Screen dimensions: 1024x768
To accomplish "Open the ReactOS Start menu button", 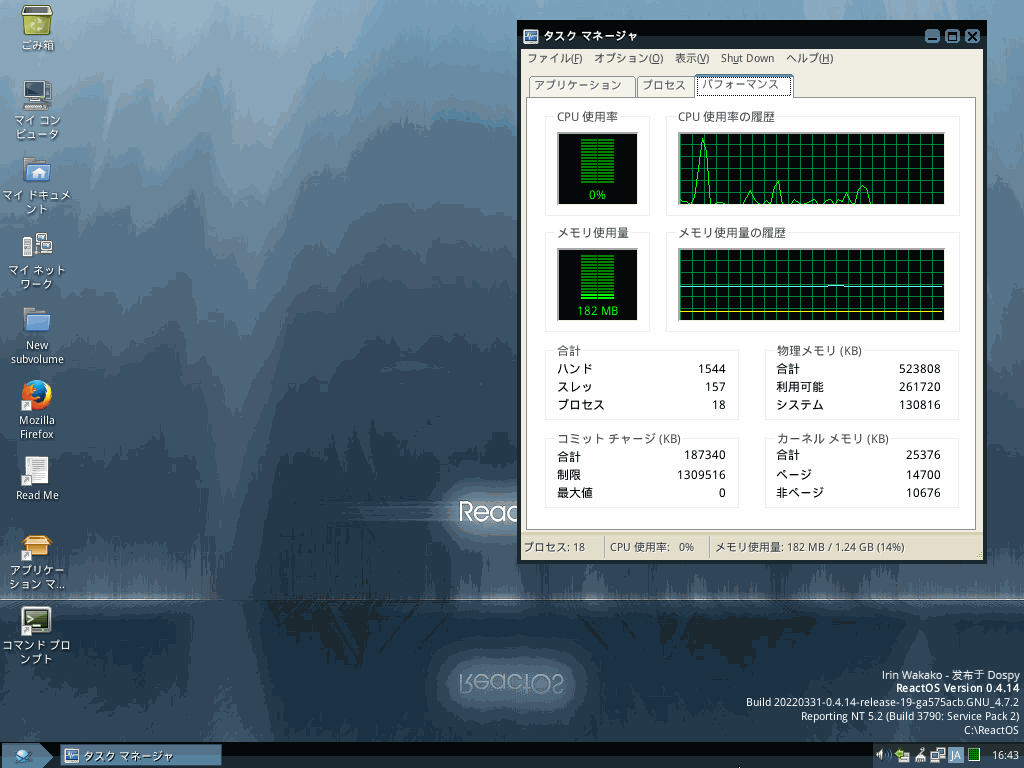I will 25,756.
